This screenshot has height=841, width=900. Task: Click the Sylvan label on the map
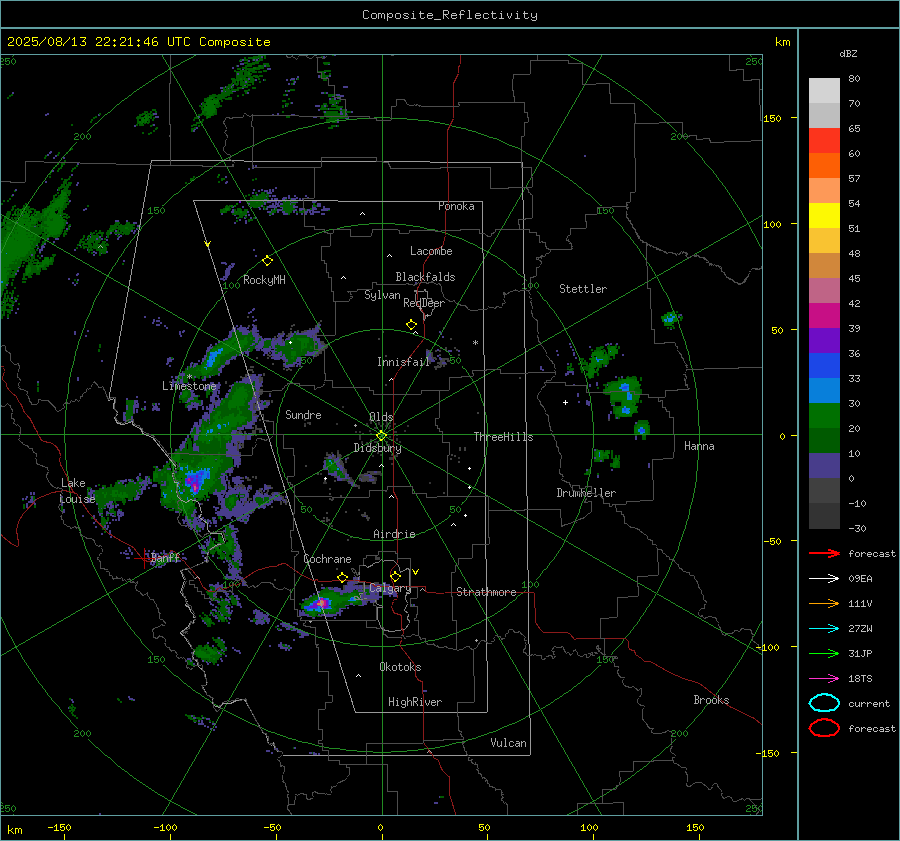[382, 295]
